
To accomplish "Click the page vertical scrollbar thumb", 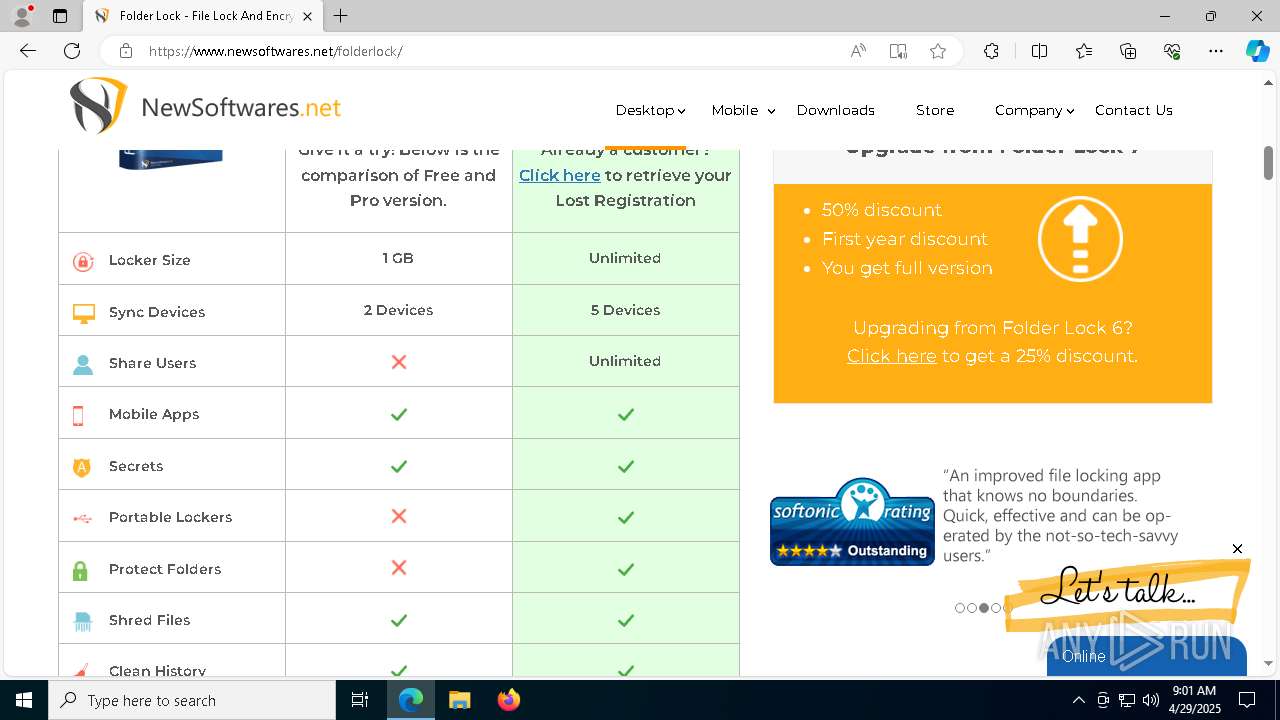I will (1268, 163).
